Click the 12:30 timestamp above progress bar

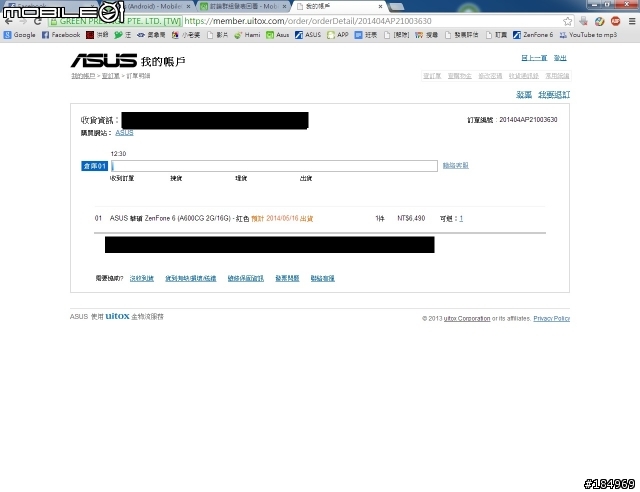pos(118,154)
